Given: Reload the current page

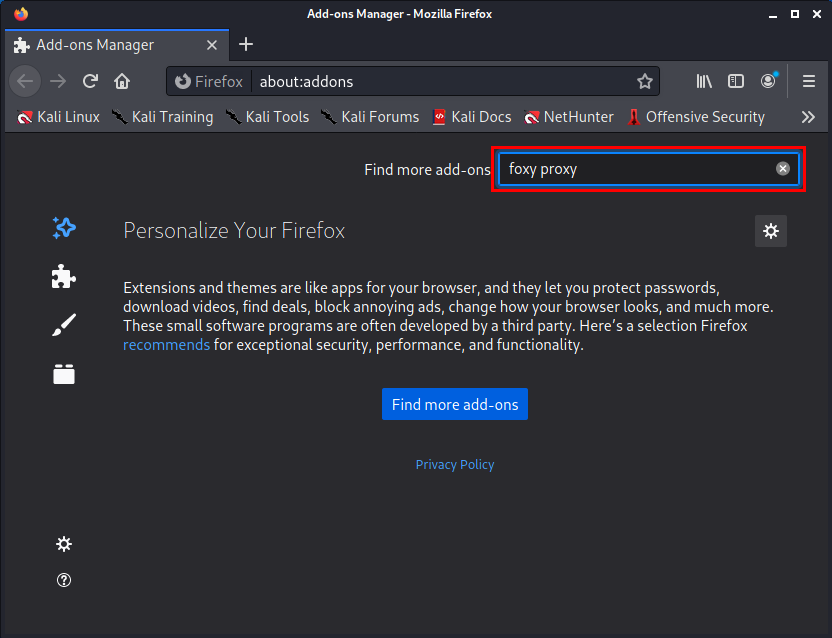Looking at the screenshot, I should coord(90,81).
